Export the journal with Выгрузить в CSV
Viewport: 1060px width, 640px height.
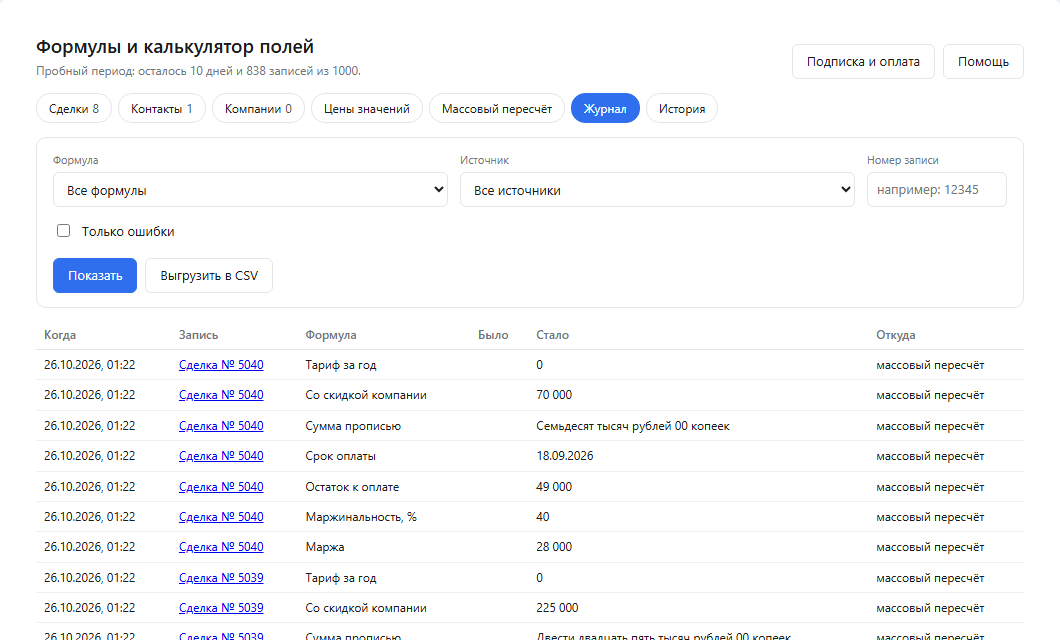point(209,276)
